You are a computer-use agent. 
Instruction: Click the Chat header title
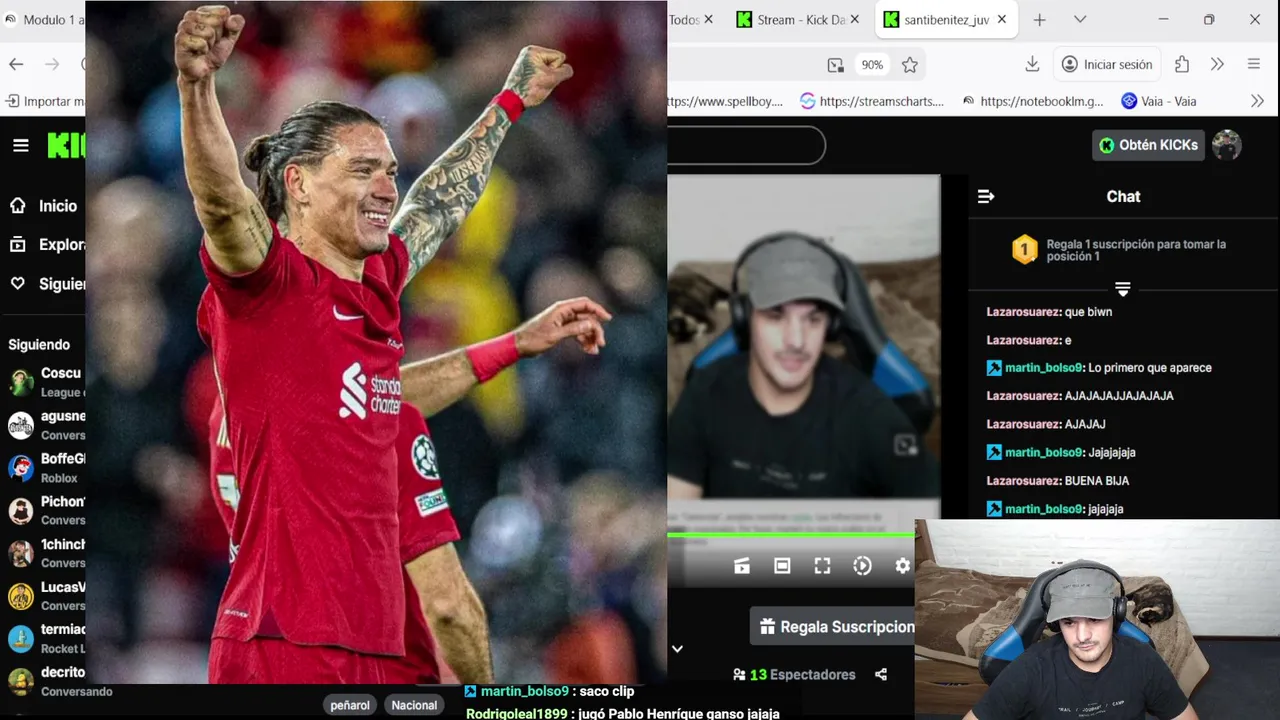tap(1123, 197)
